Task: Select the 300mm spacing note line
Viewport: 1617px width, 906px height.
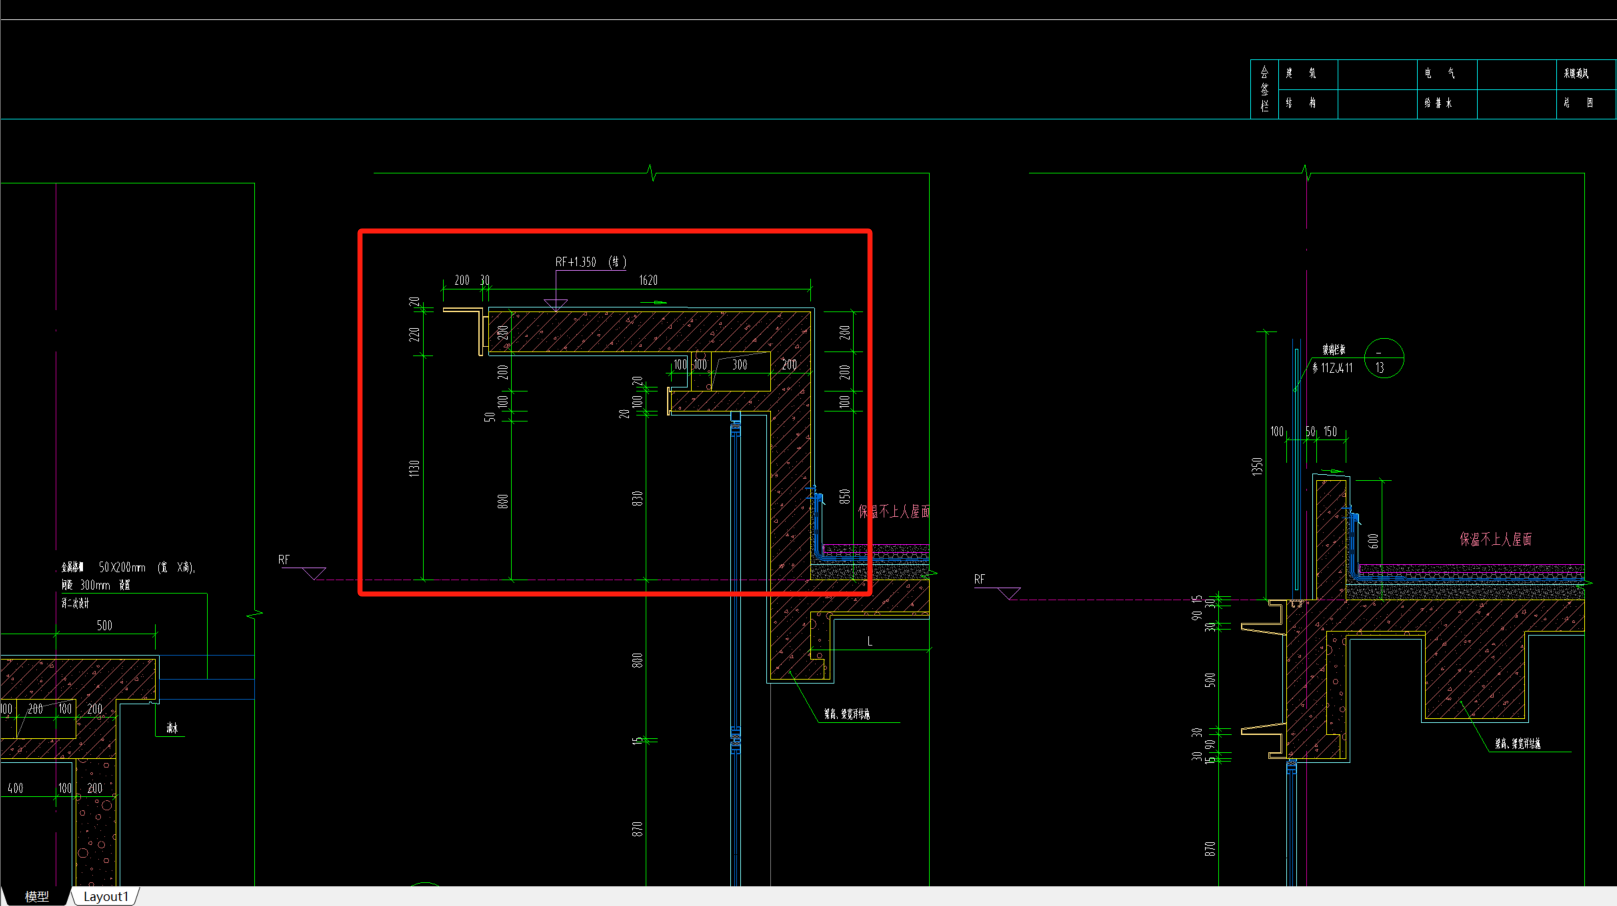Action: (x=96, y=585)
